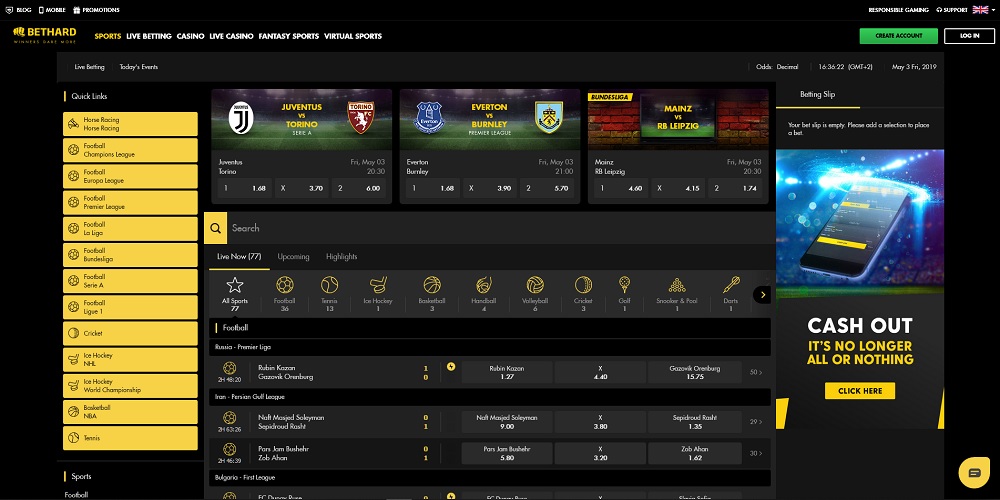Open Football Bundesliga quick link
1000x500 pixels.
(x=130, y=254)
